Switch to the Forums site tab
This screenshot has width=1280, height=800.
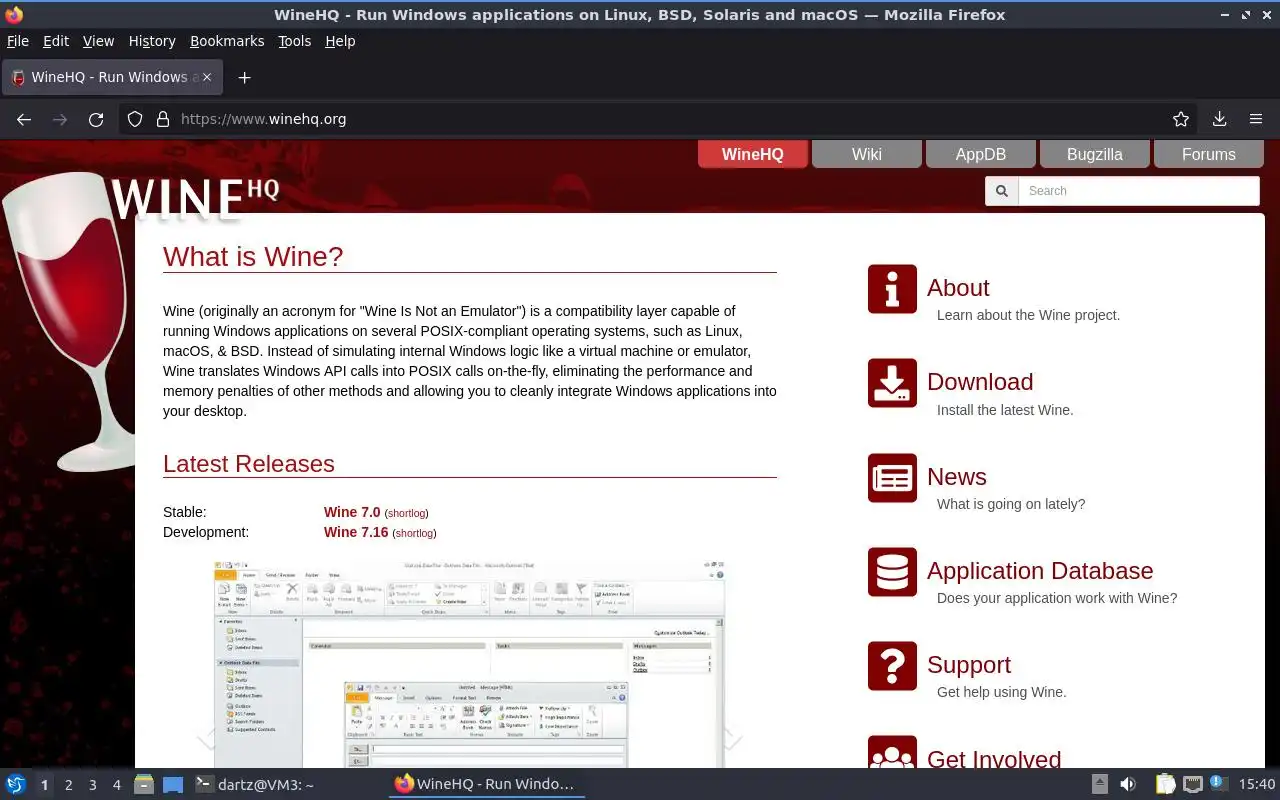pos(1209,154)
